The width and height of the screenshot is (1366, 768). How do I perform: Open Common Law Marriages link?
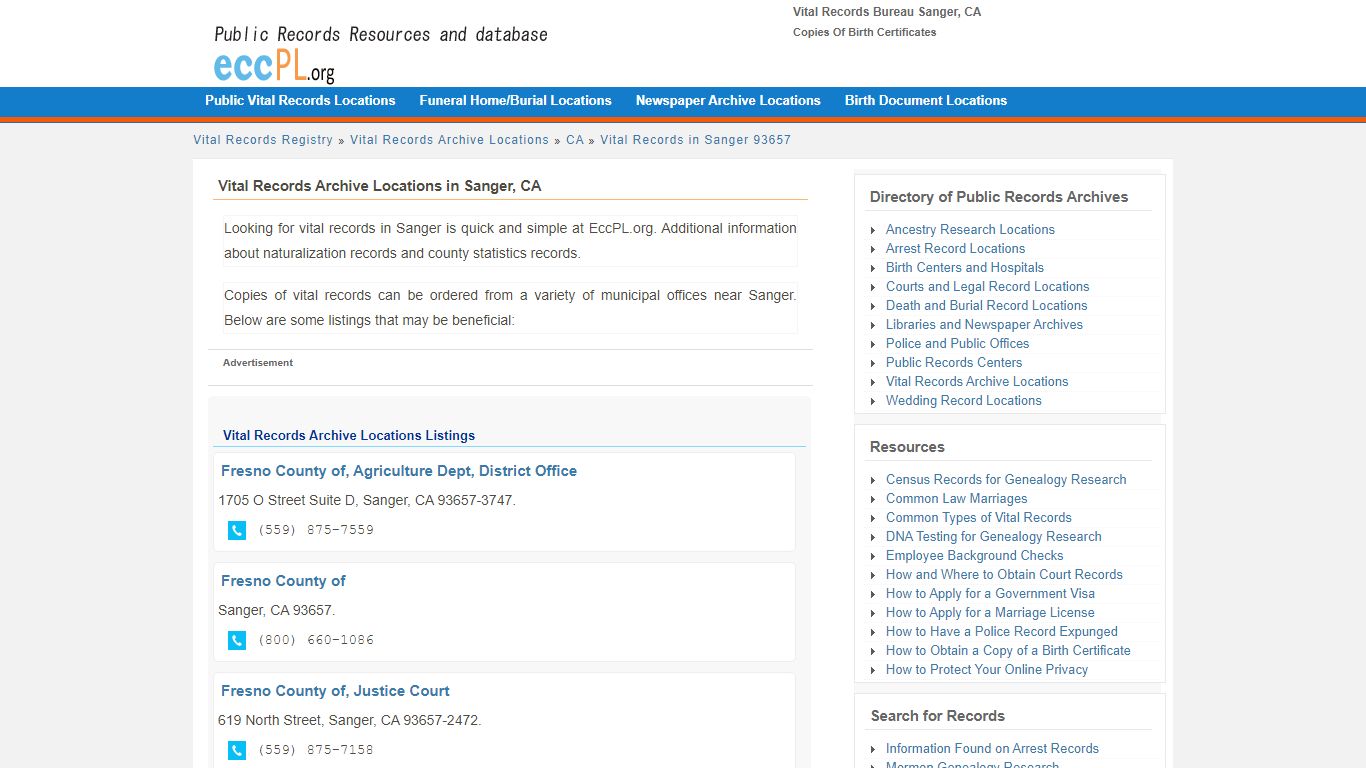pyautogui.click(x=956, y=498)
